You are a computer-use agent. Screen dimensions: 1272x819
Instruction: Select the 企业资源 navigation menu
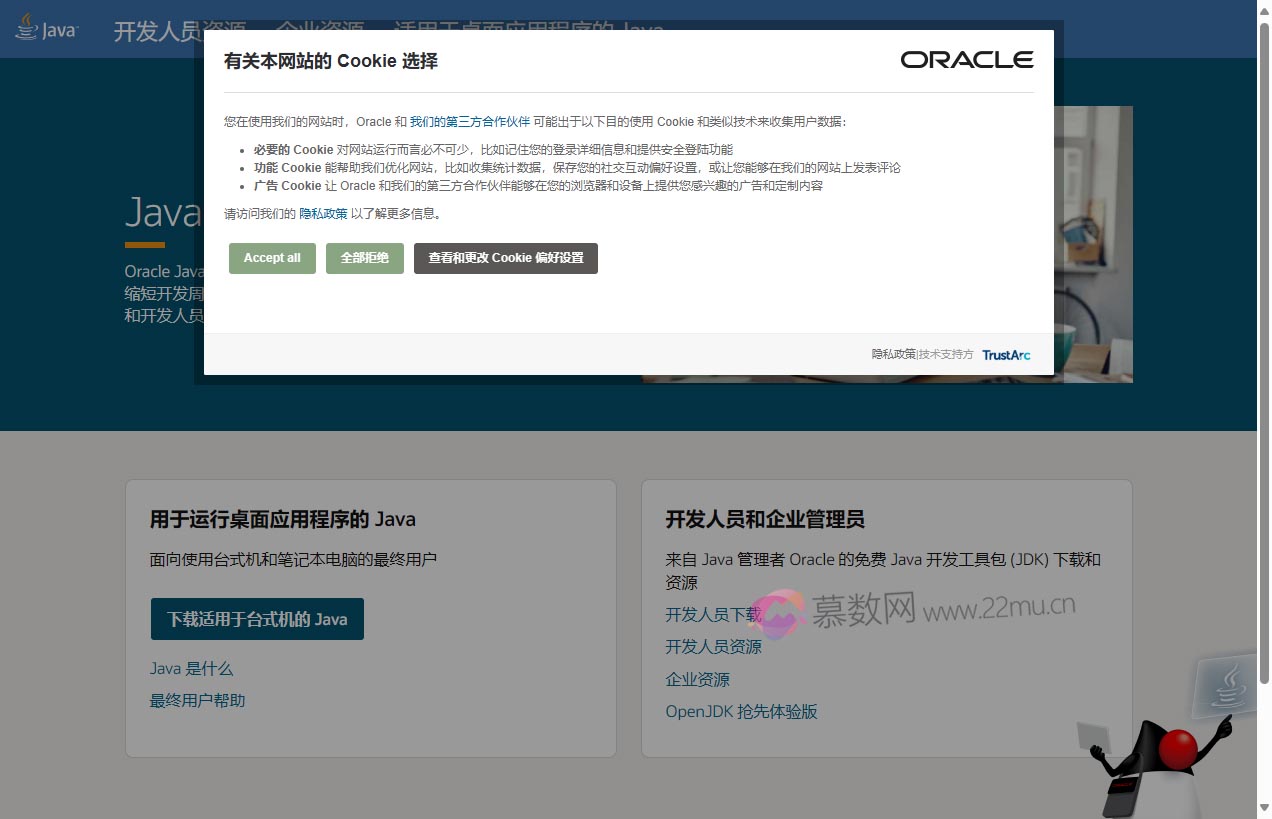tap(320, 30)
